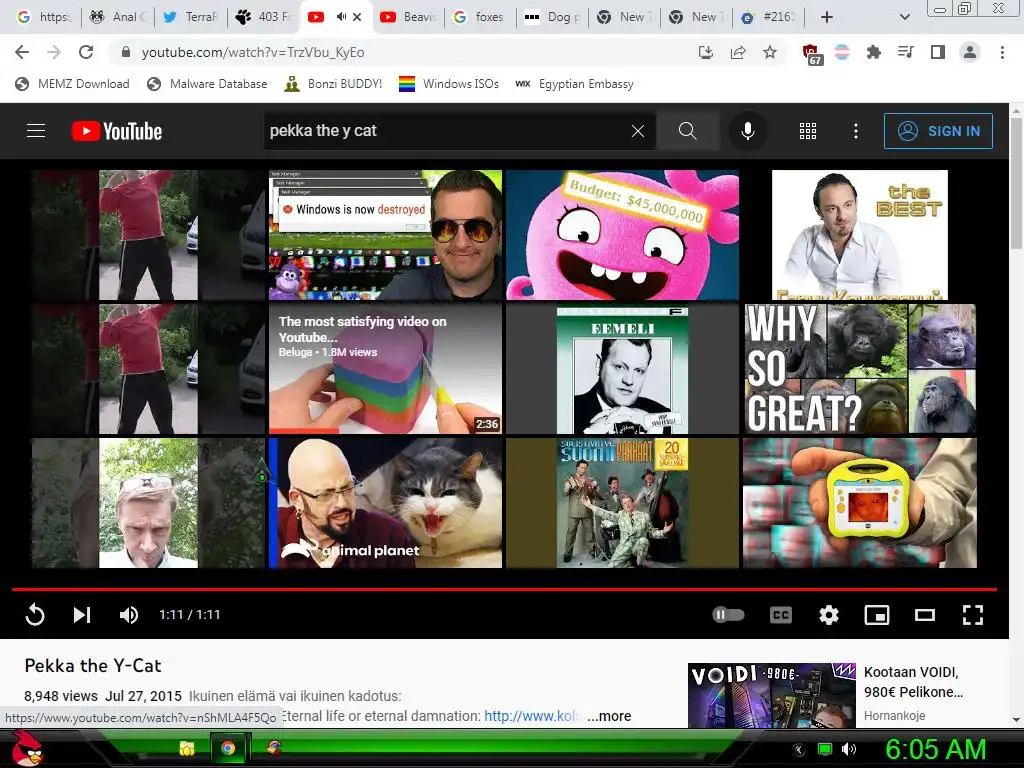Toggle theater mode
Image resolution: width=1024 pixels, height=768 pixels.
(925, 615)
